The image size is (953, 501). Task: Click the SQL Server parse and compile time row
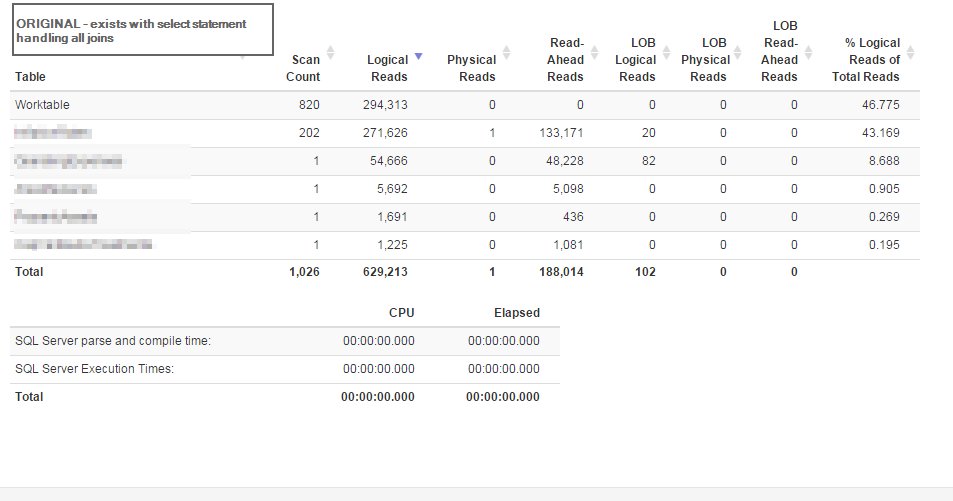tap(113, 341)
